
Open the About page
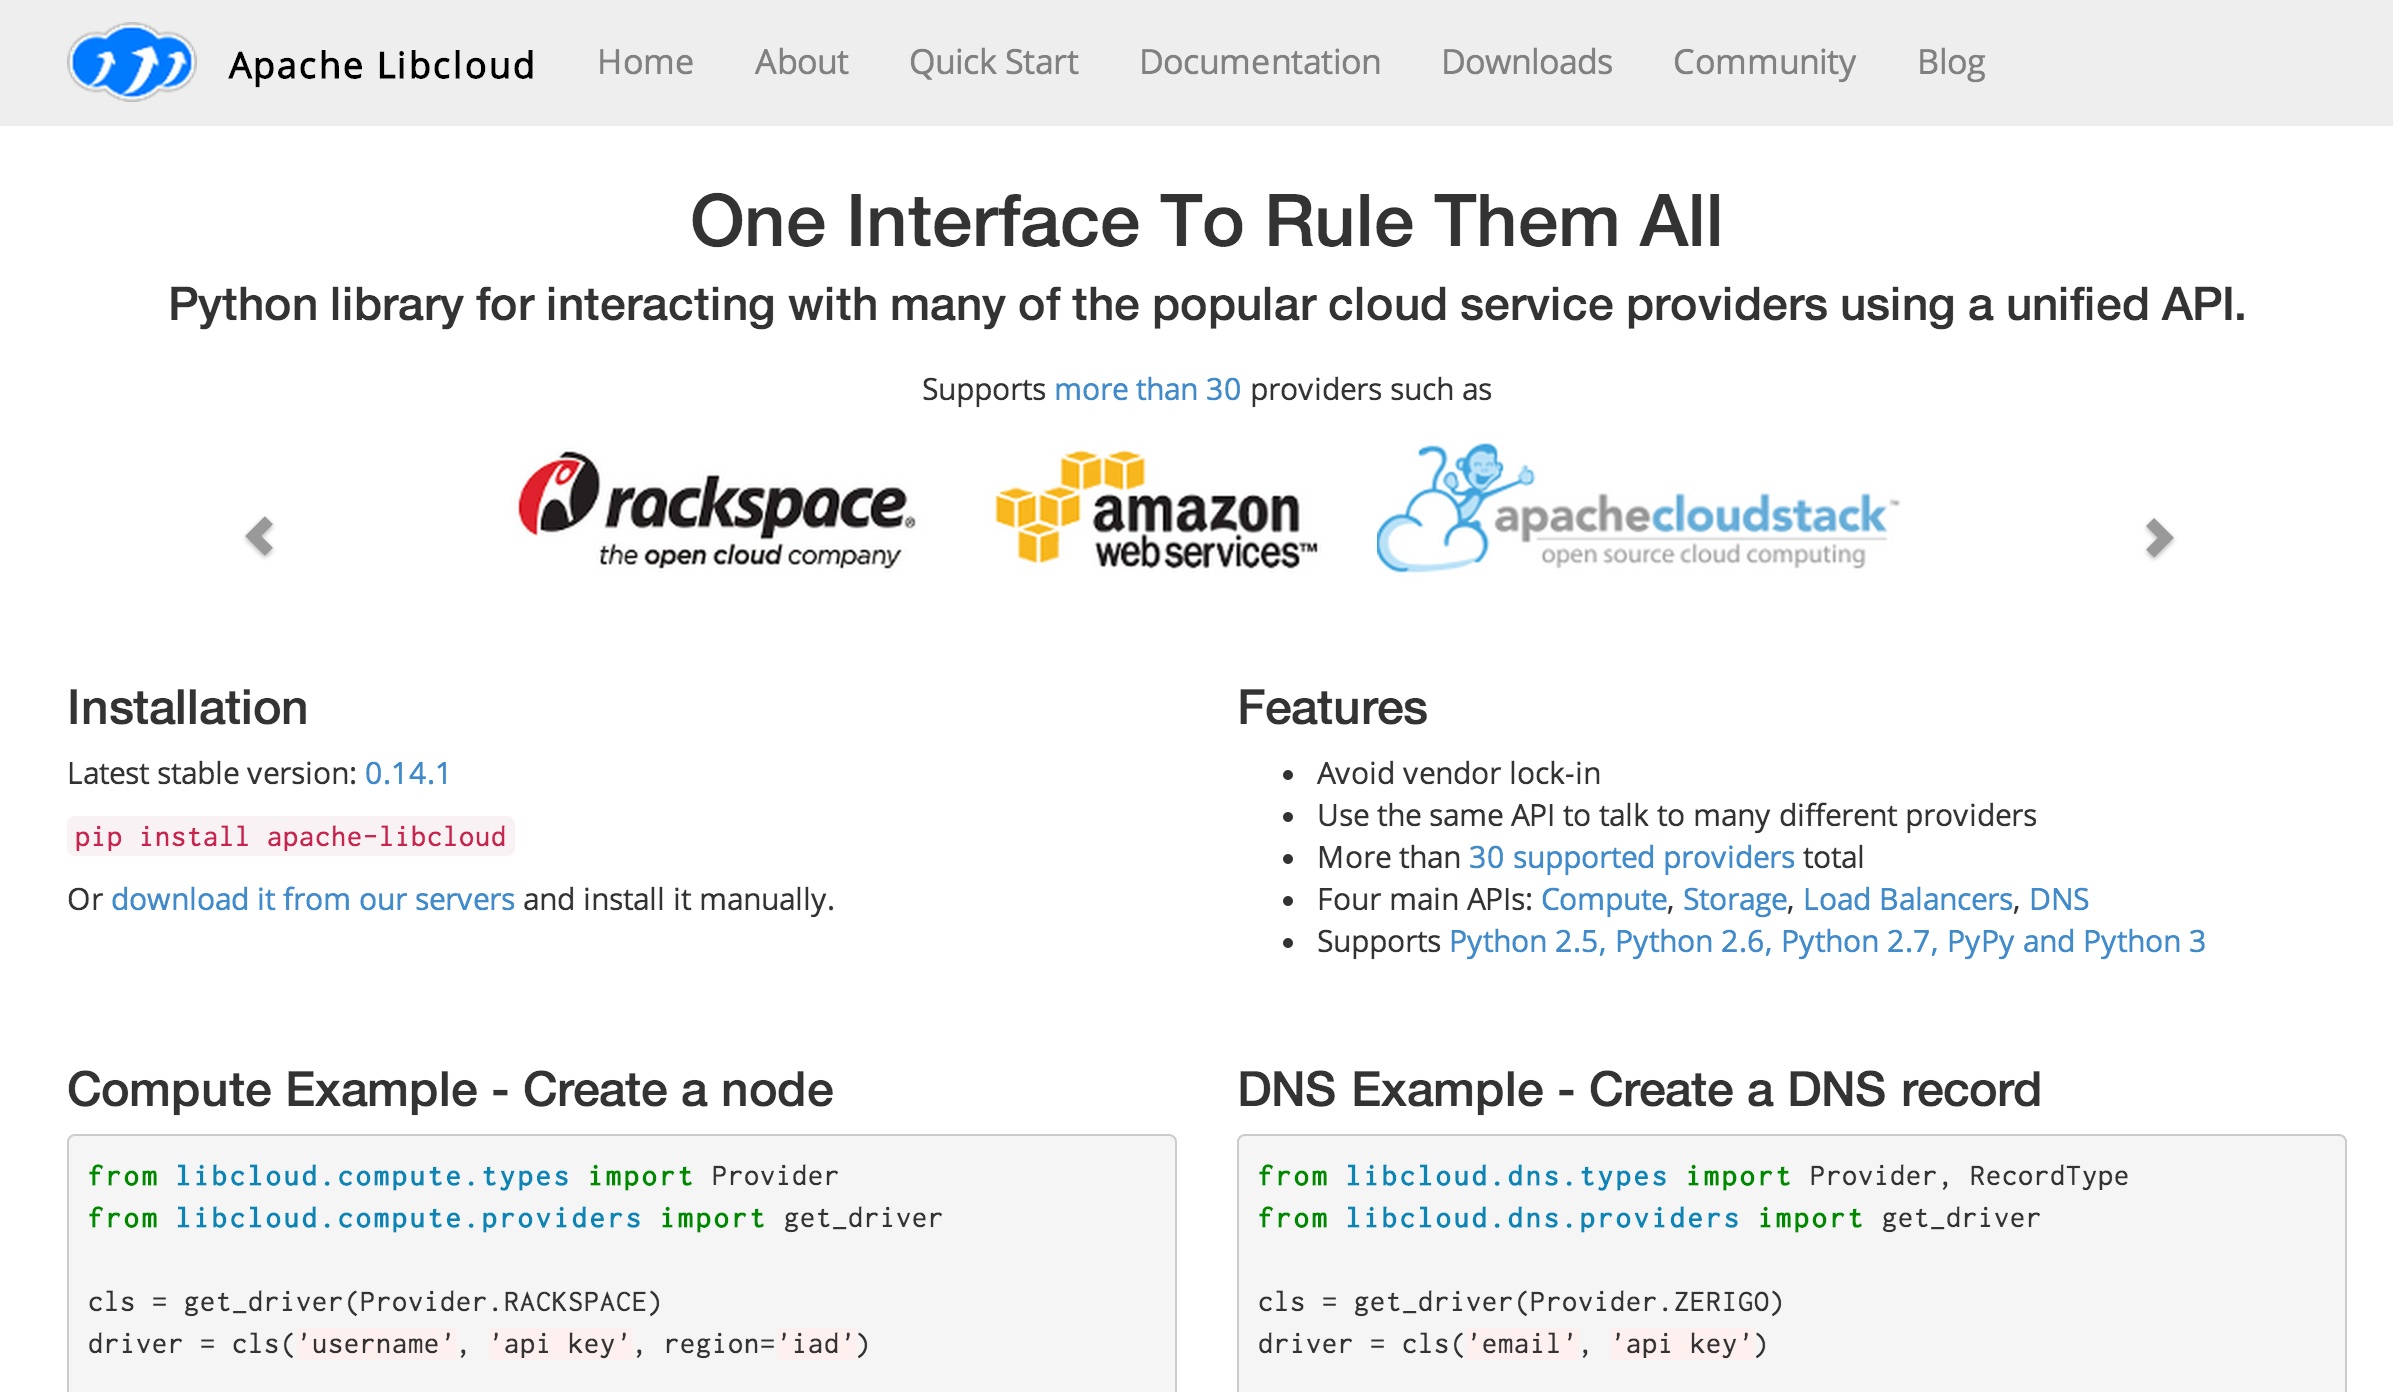(801, 62)
